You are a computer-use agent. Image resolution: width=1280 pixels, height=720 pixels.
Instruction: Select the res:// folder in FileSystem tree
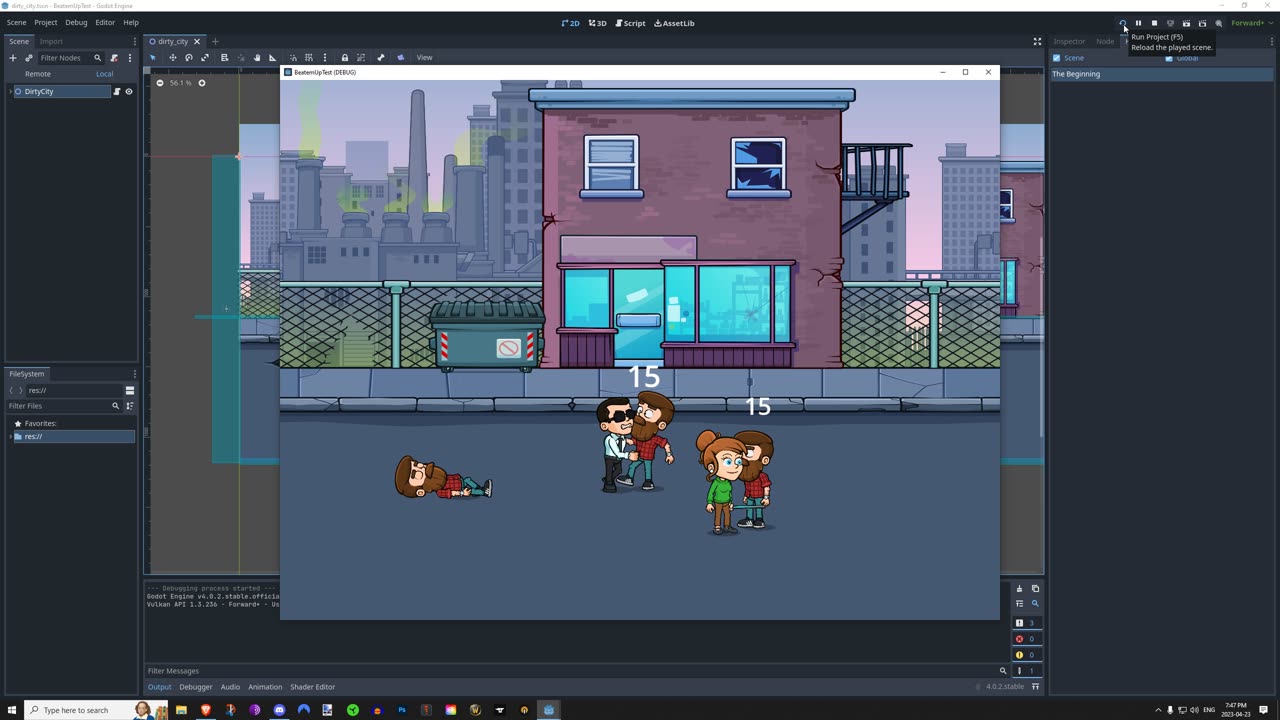(72, 437)
